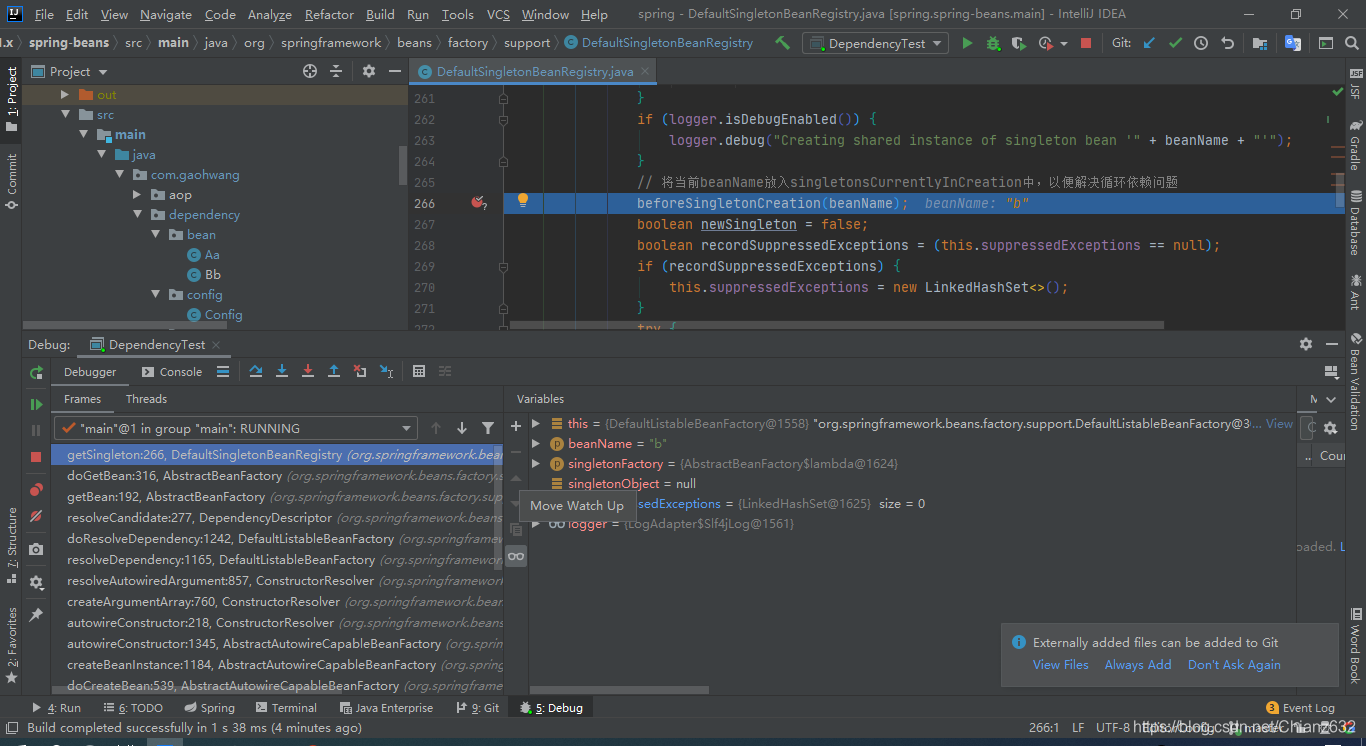This screenshot has width=1366, height=746.
Task: Locate file with Project panel crosshair icon
Action: (x=310, y=71)
